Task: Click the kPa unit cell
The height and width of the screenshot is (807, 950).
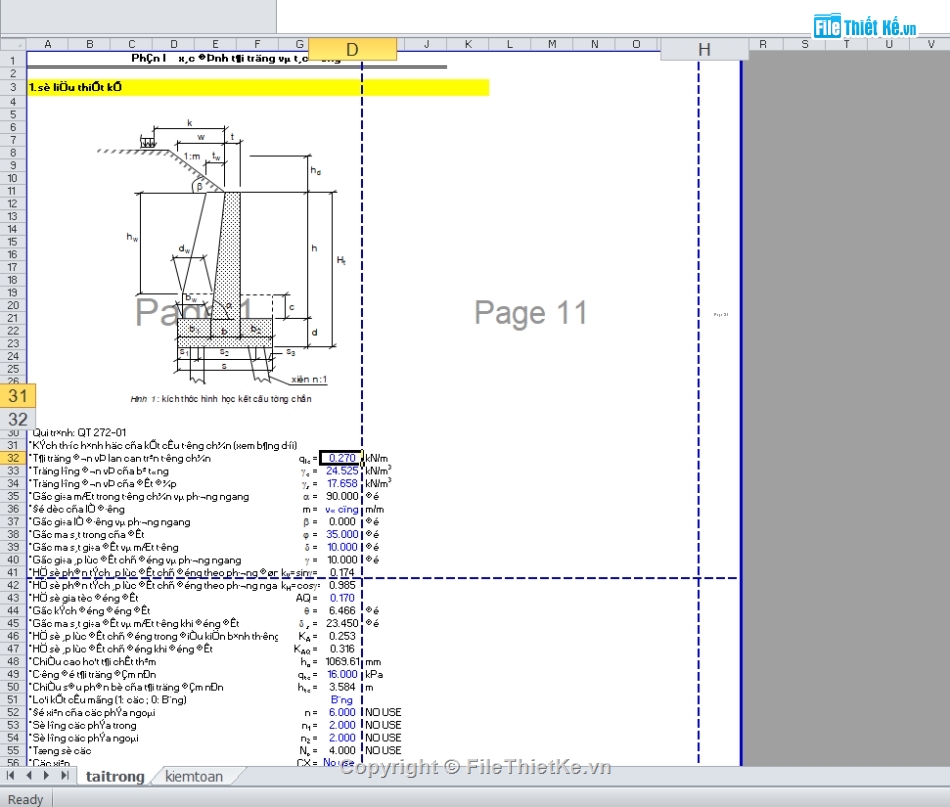Action: coord(374,674)
